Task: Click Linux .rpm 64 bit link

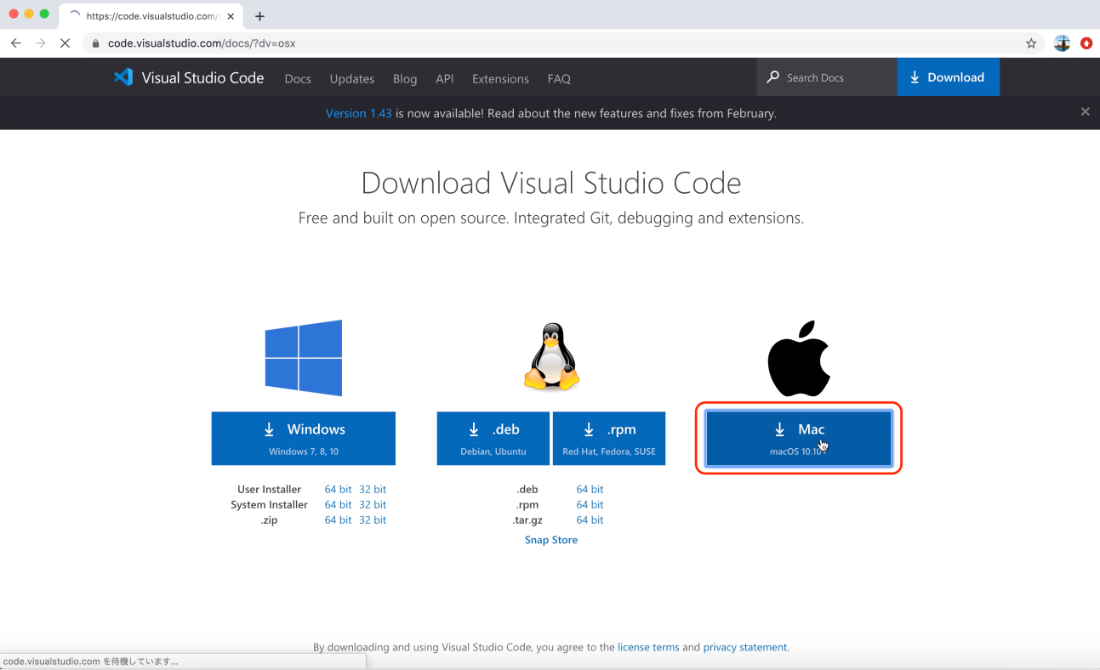Action: (589, 504)
